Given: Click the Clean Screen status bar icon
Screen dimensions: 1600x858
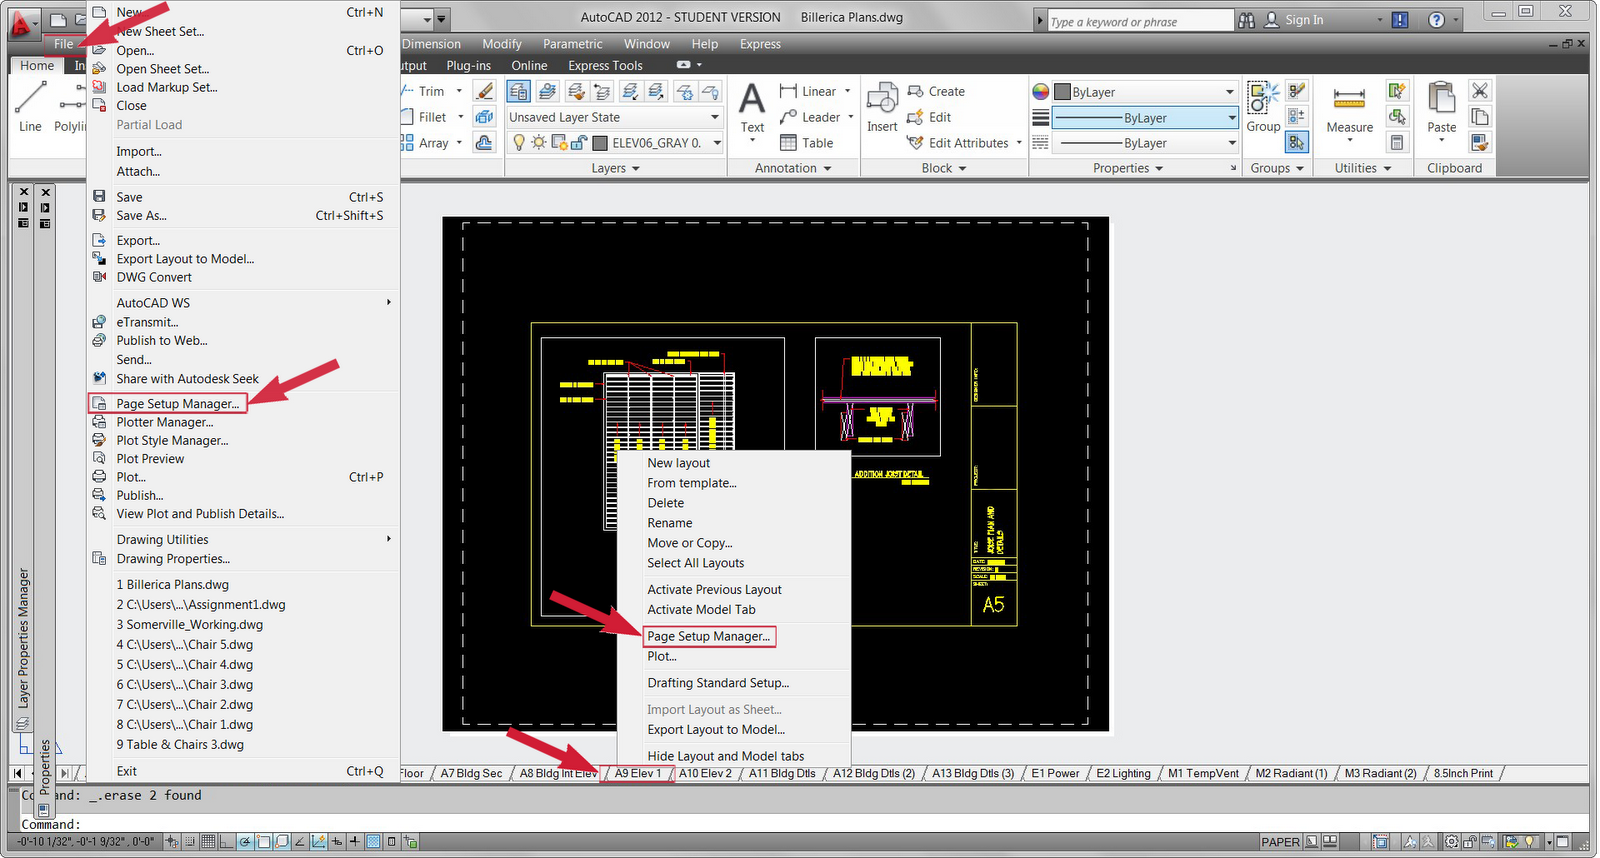Looking at the screenshot, I should 1563,842.
